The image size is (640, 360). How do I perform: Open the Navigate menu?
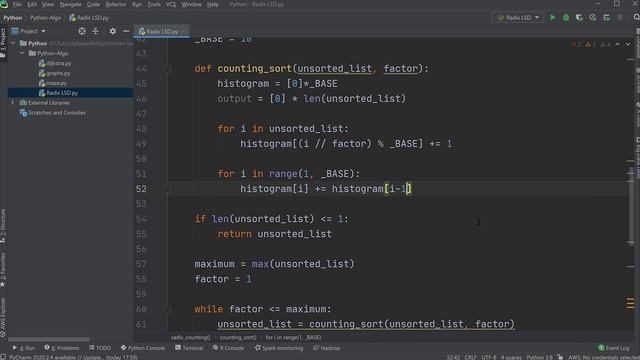(x=71, y=4)
